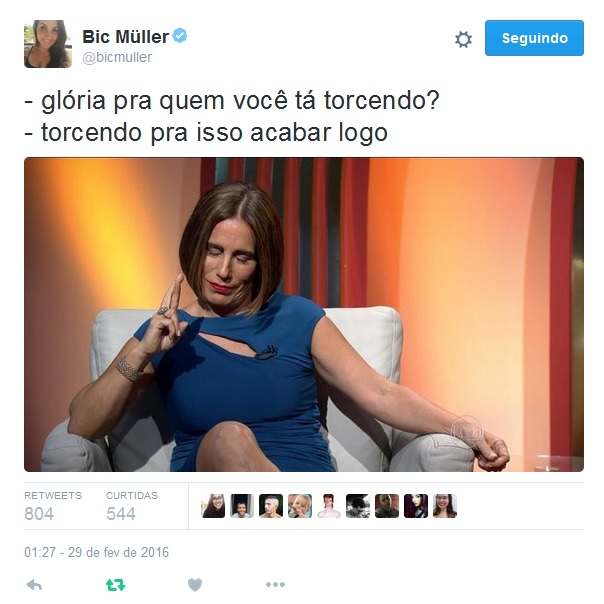The image size is (604, 604).
Task: Open the @bicmuller handle link
Action: point(117,57)
